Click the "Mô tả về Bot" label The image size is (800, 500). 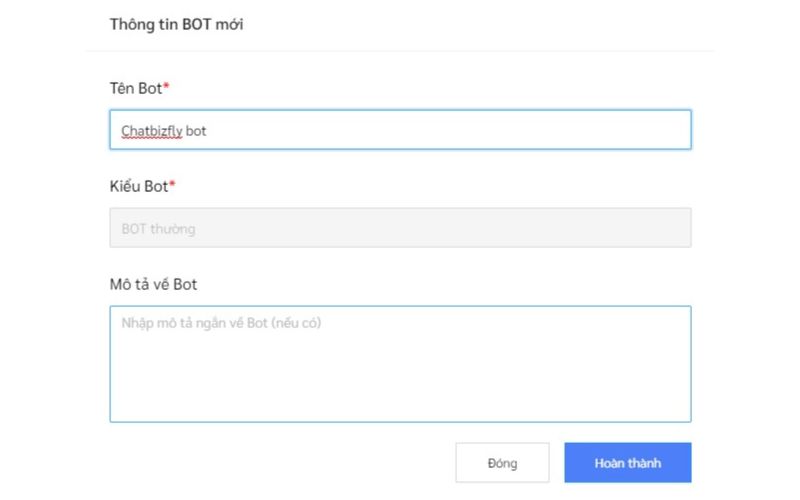click(153, 285)
